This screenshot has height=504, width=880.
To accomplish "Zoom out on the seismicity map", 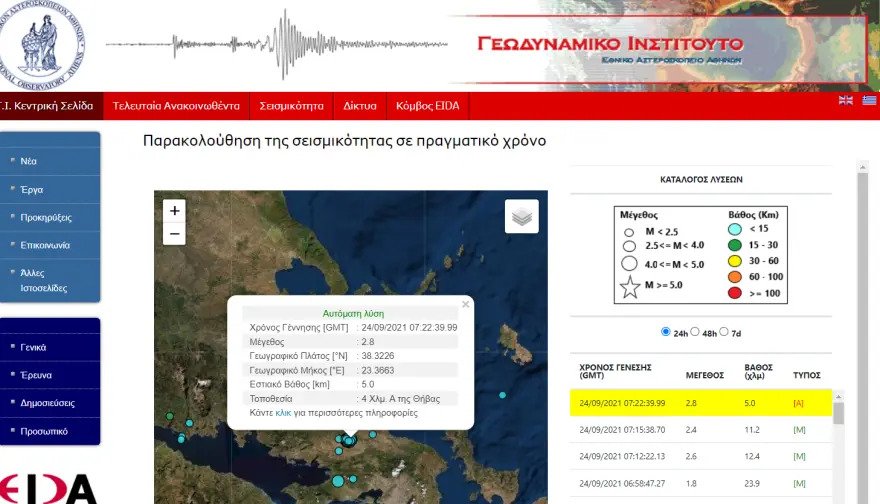I will point(175,233).
